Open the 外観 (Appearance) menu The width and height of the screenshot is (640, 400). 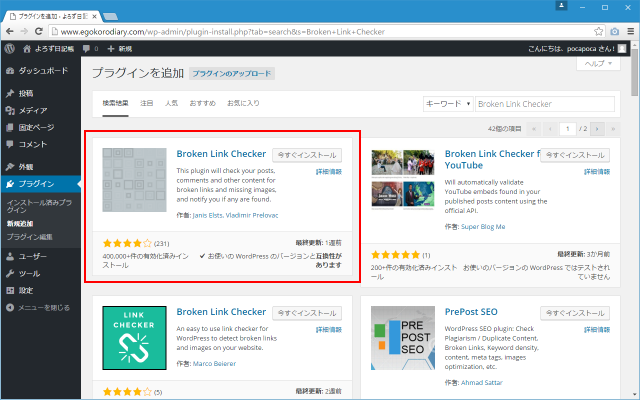(27, 167)
